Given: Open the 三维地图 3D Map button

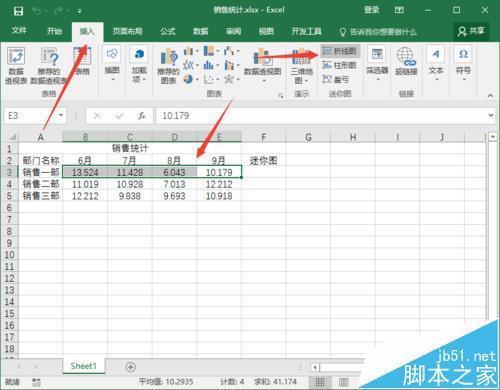Looking at the screenshot, I should point(302,66).
